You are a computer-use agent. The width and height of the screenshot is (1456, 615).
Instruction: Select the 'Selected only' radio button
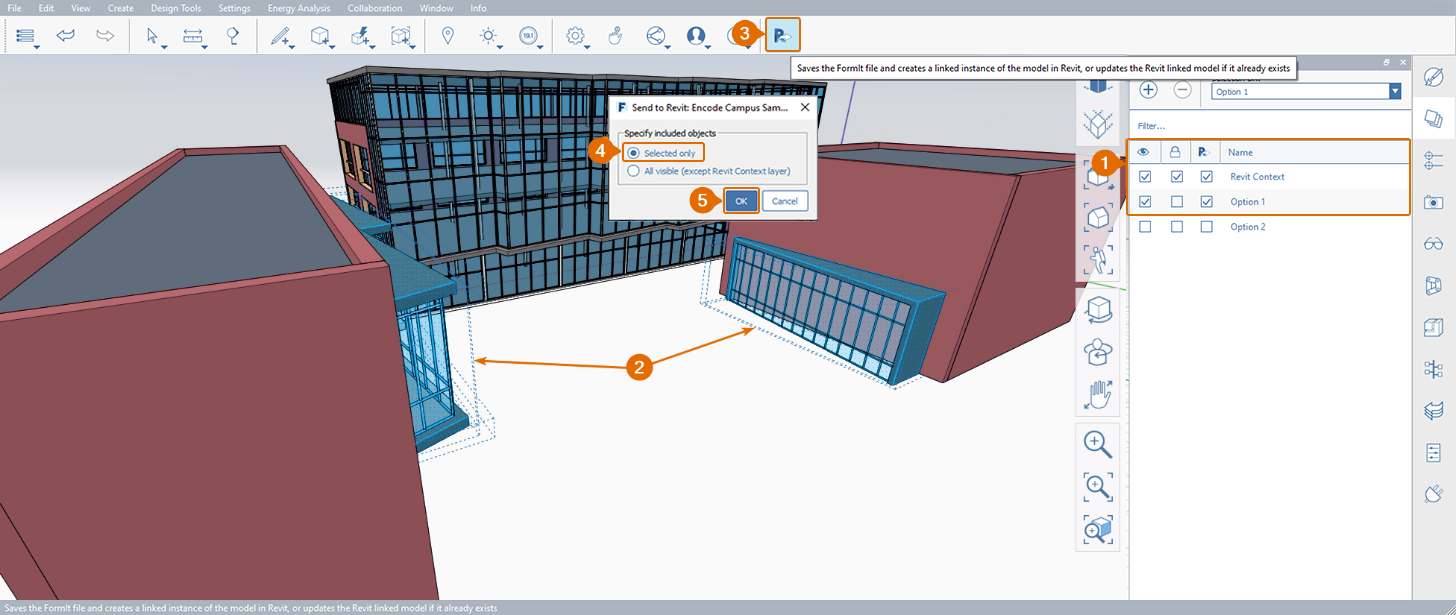pyautogui.click(x=634, y=153)
